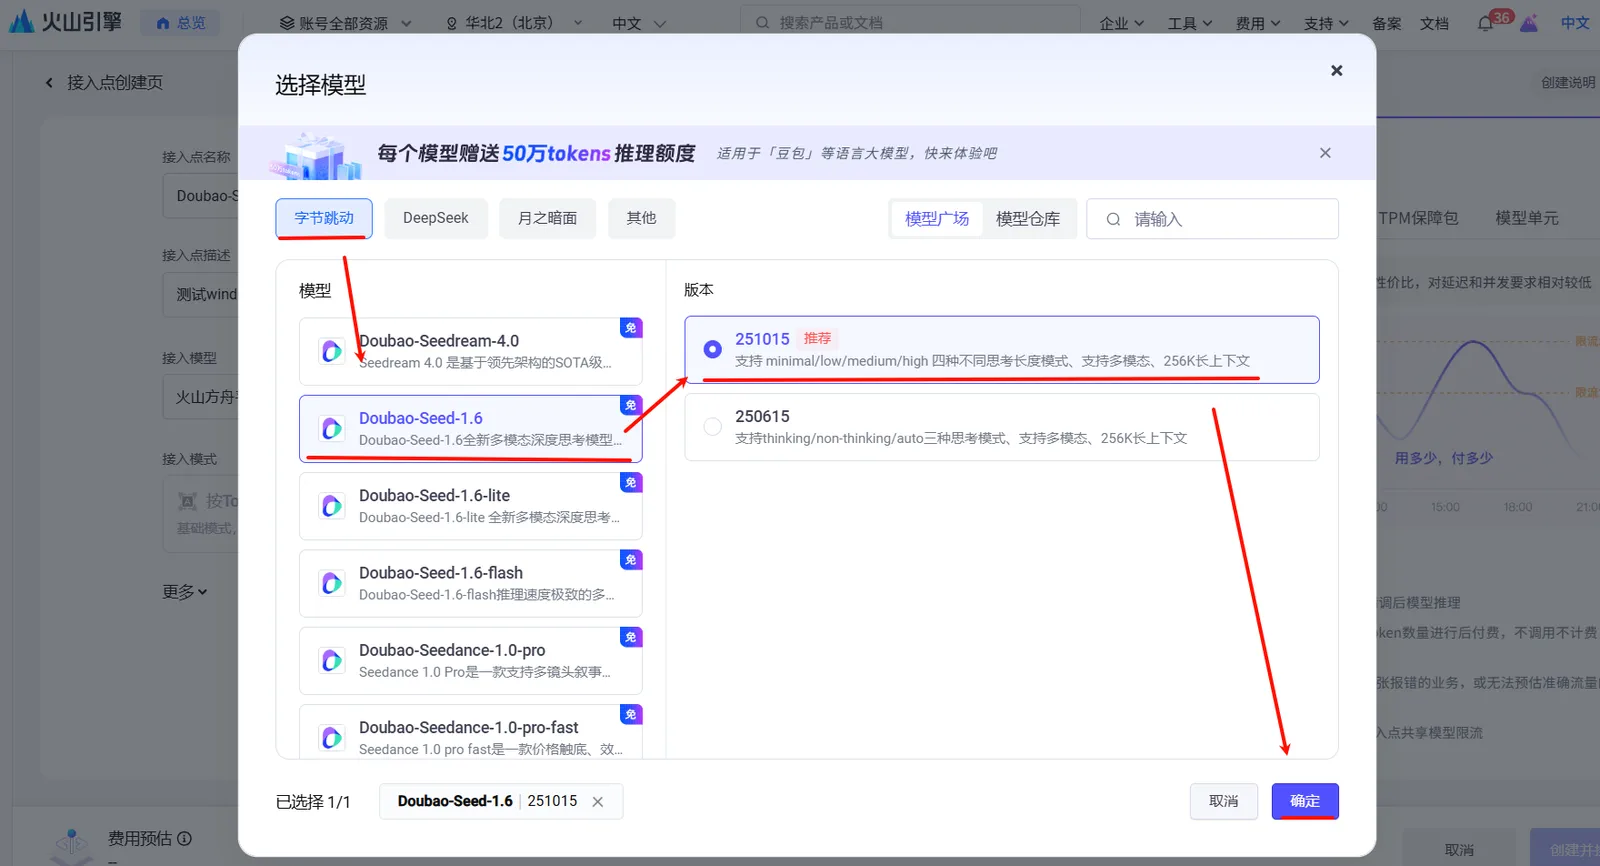Image resolution: width=1600 pixels, height=866 pixels.
Task: Switch to 模型广场 view
Action: (937, 219)
